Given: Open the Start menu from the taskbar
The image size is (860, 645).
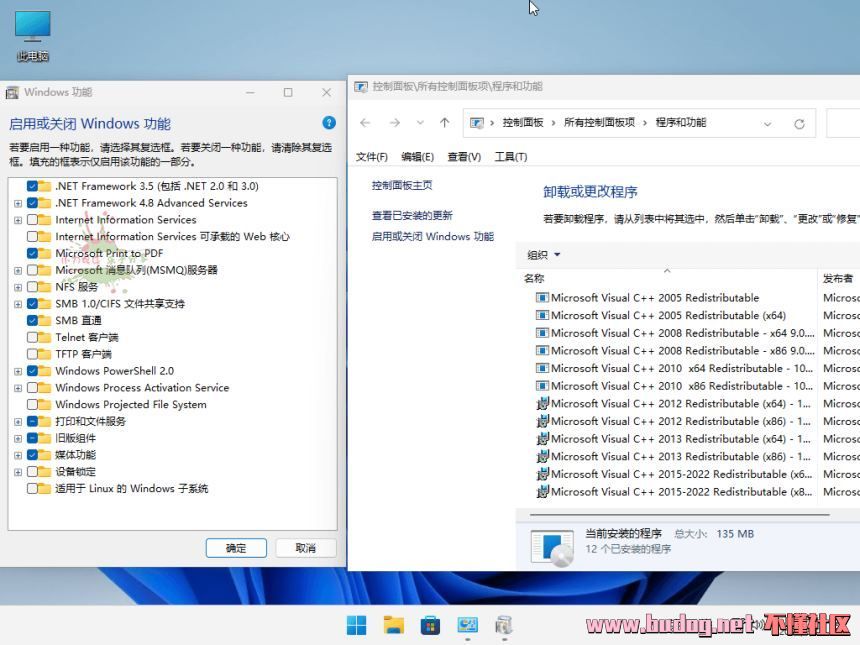Looking at the screenshot, I should (x=356, y=624).
